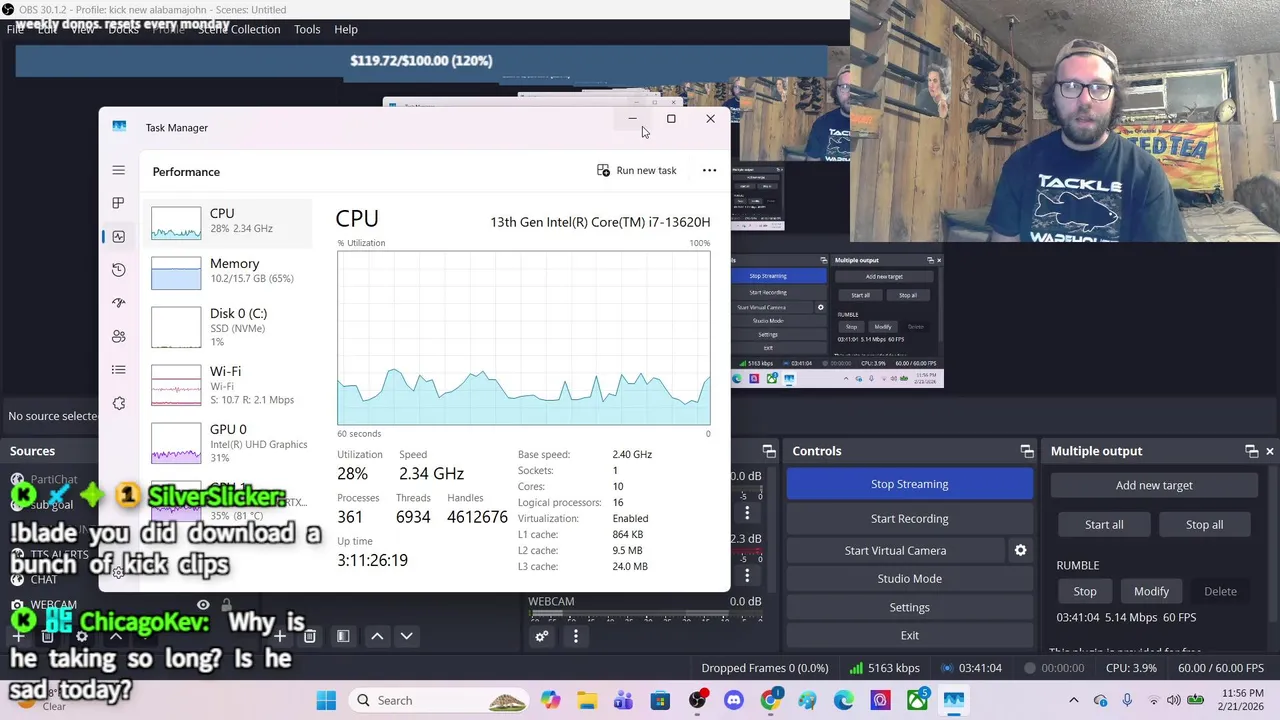Open OBS Scene Collection menu

click(239, 29)
